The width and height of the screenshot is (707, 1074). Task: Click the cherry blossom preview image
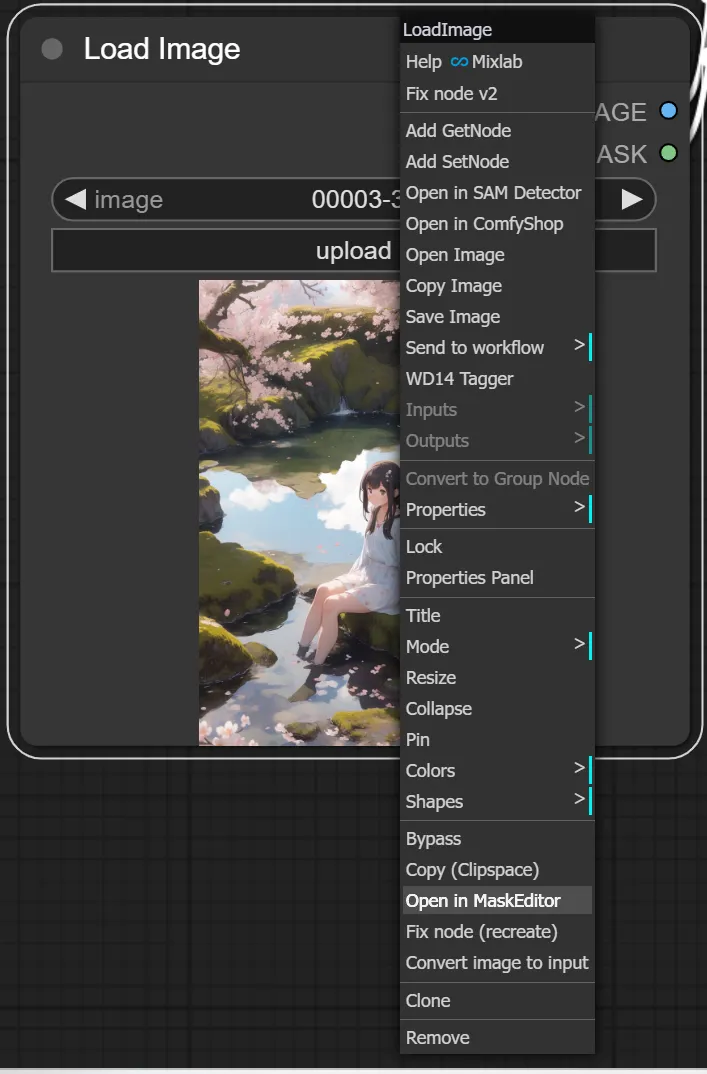point(299,512)
